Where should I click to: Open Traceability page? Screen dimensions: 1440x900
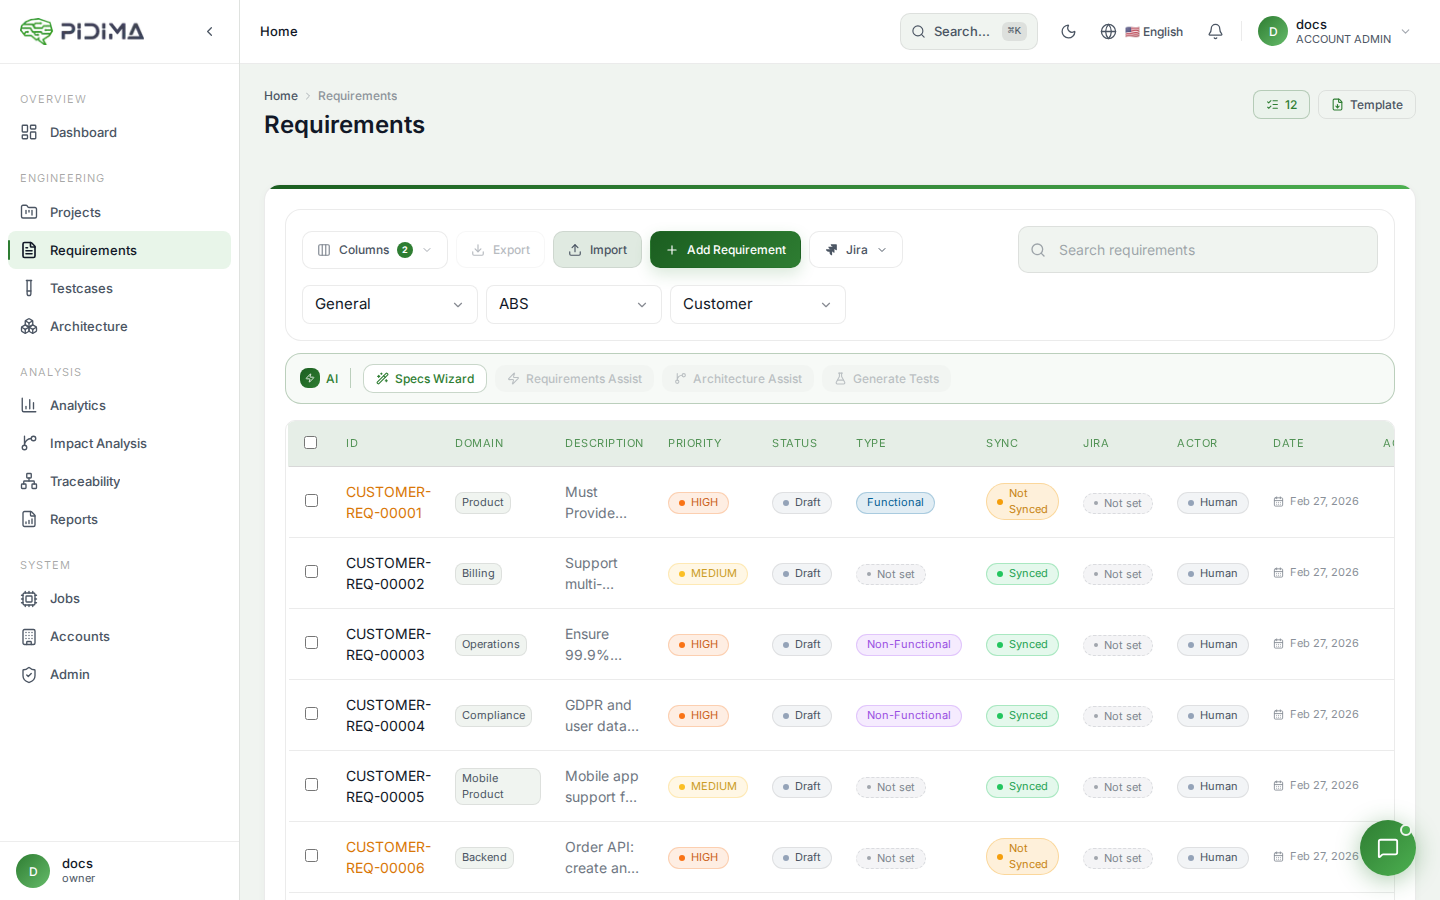click(120, 481)
